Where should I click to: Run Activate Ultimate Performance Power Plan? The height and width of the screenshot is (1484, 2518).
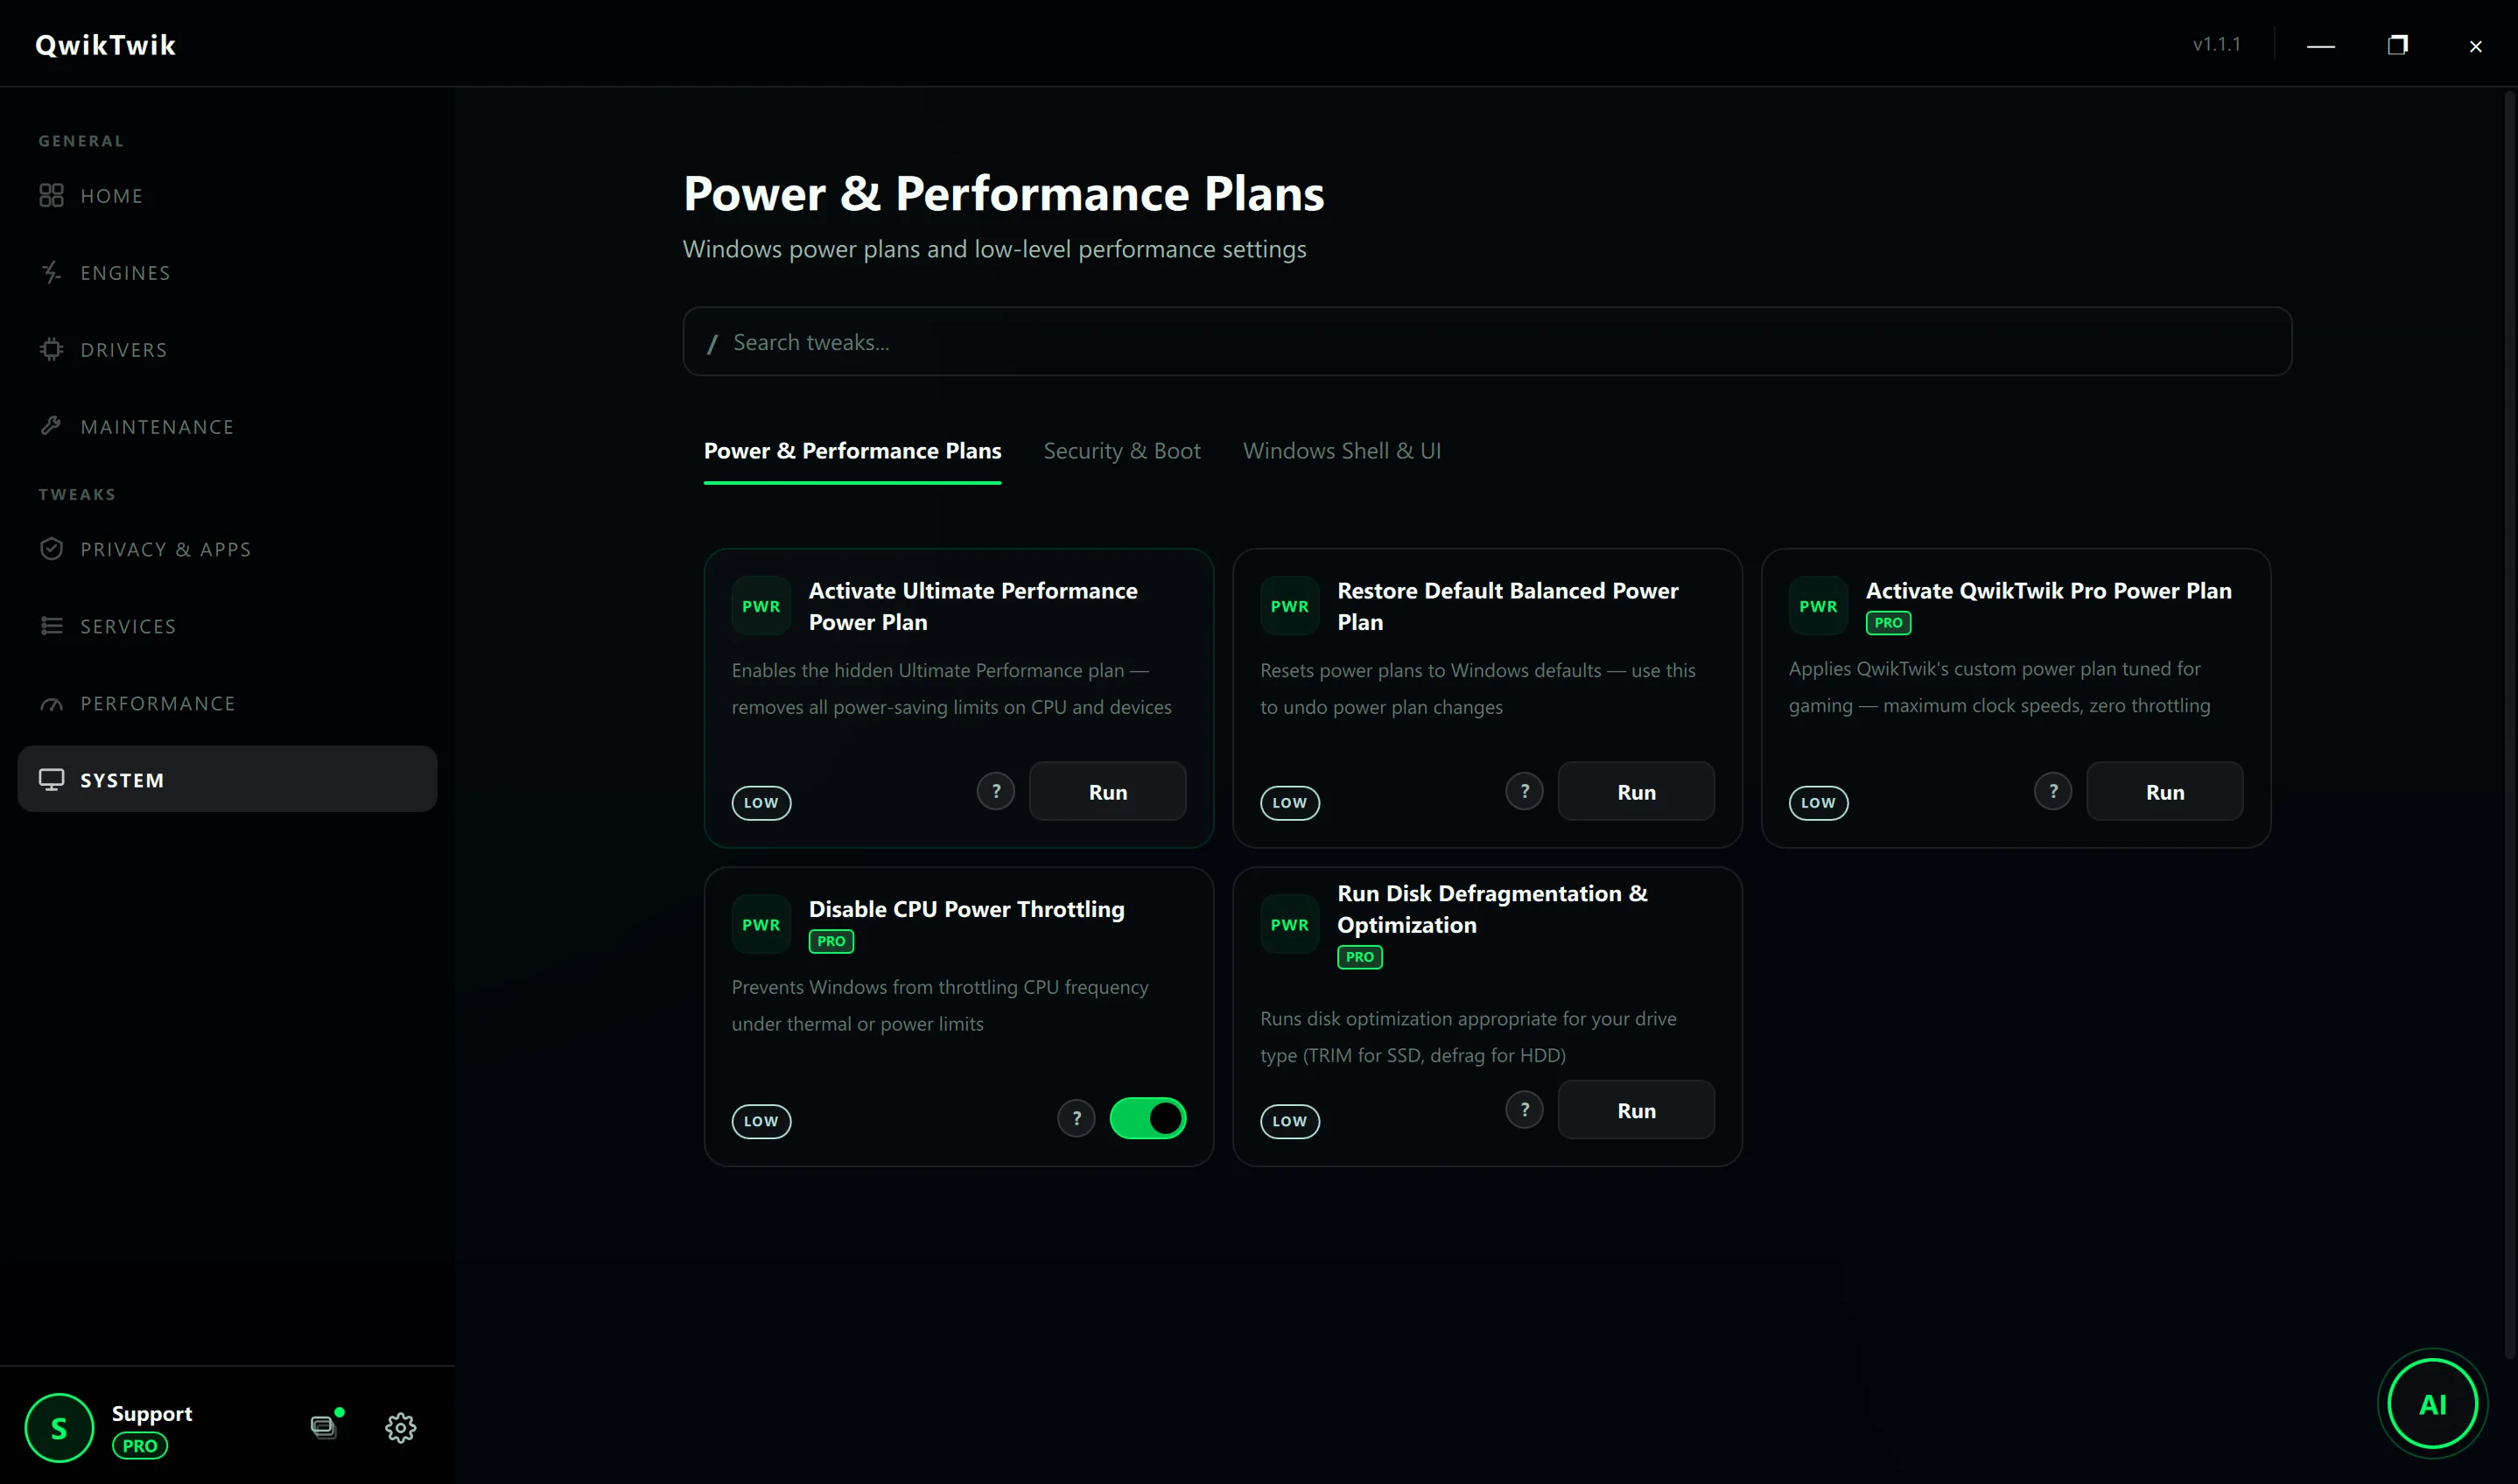point(1108,791)
